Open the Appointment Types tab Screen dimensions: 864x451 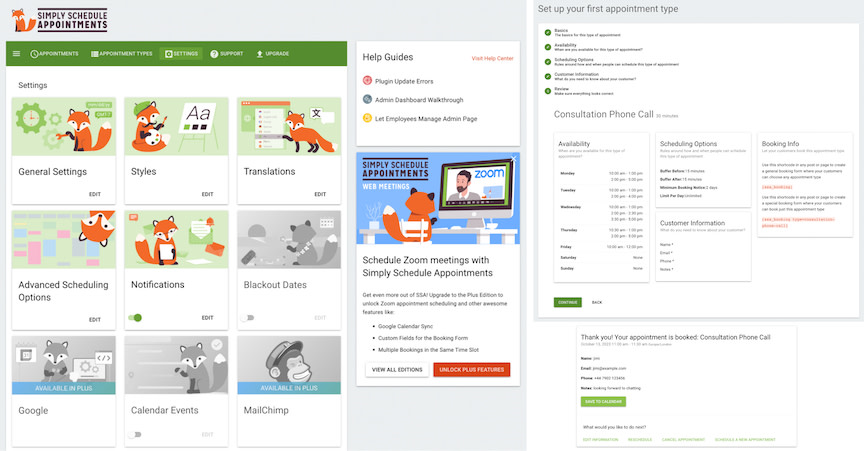pos(122,53)
